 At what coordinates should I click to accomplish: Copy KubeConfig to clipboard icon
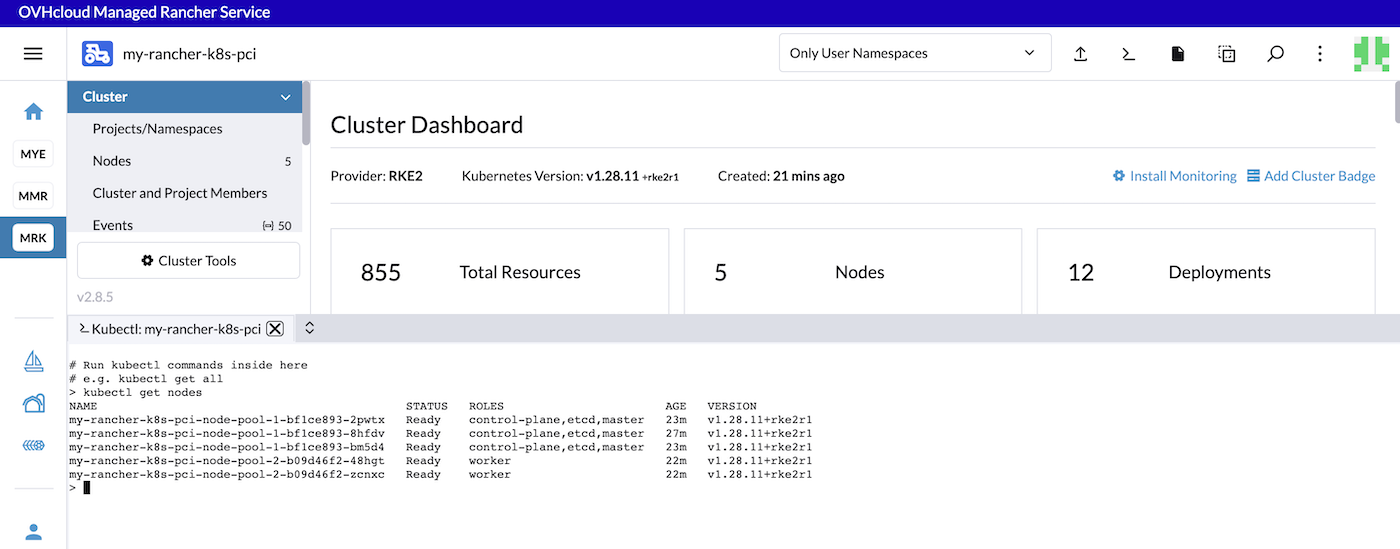[1226, 54]
